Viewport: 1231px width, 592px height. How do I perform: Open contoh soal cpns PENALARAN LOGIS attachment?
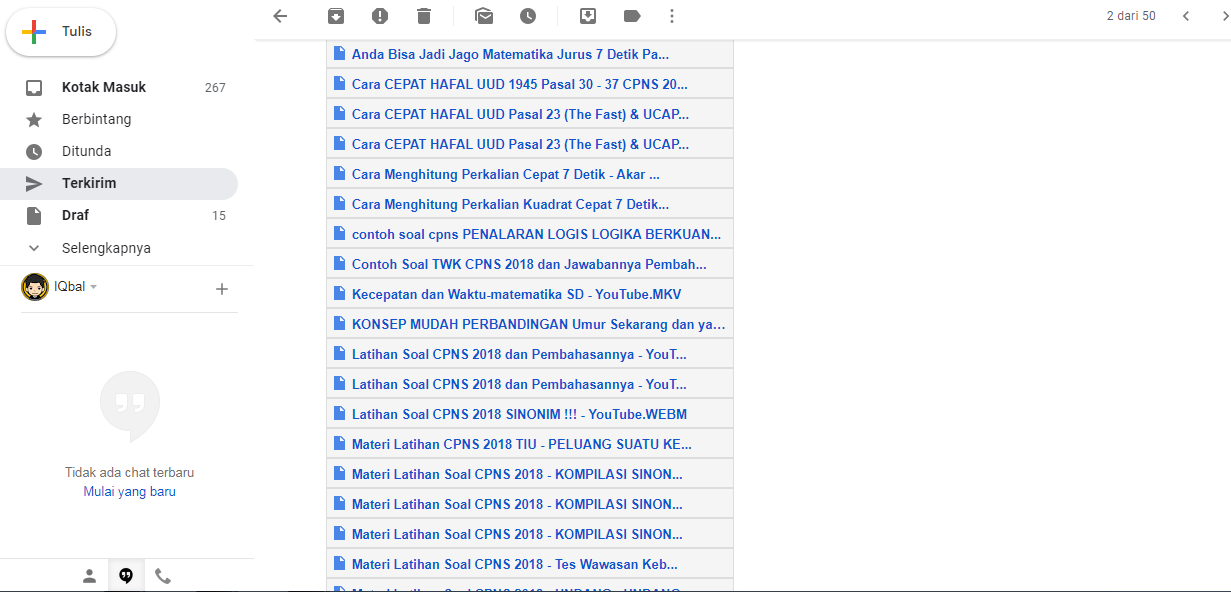point(530,234)
